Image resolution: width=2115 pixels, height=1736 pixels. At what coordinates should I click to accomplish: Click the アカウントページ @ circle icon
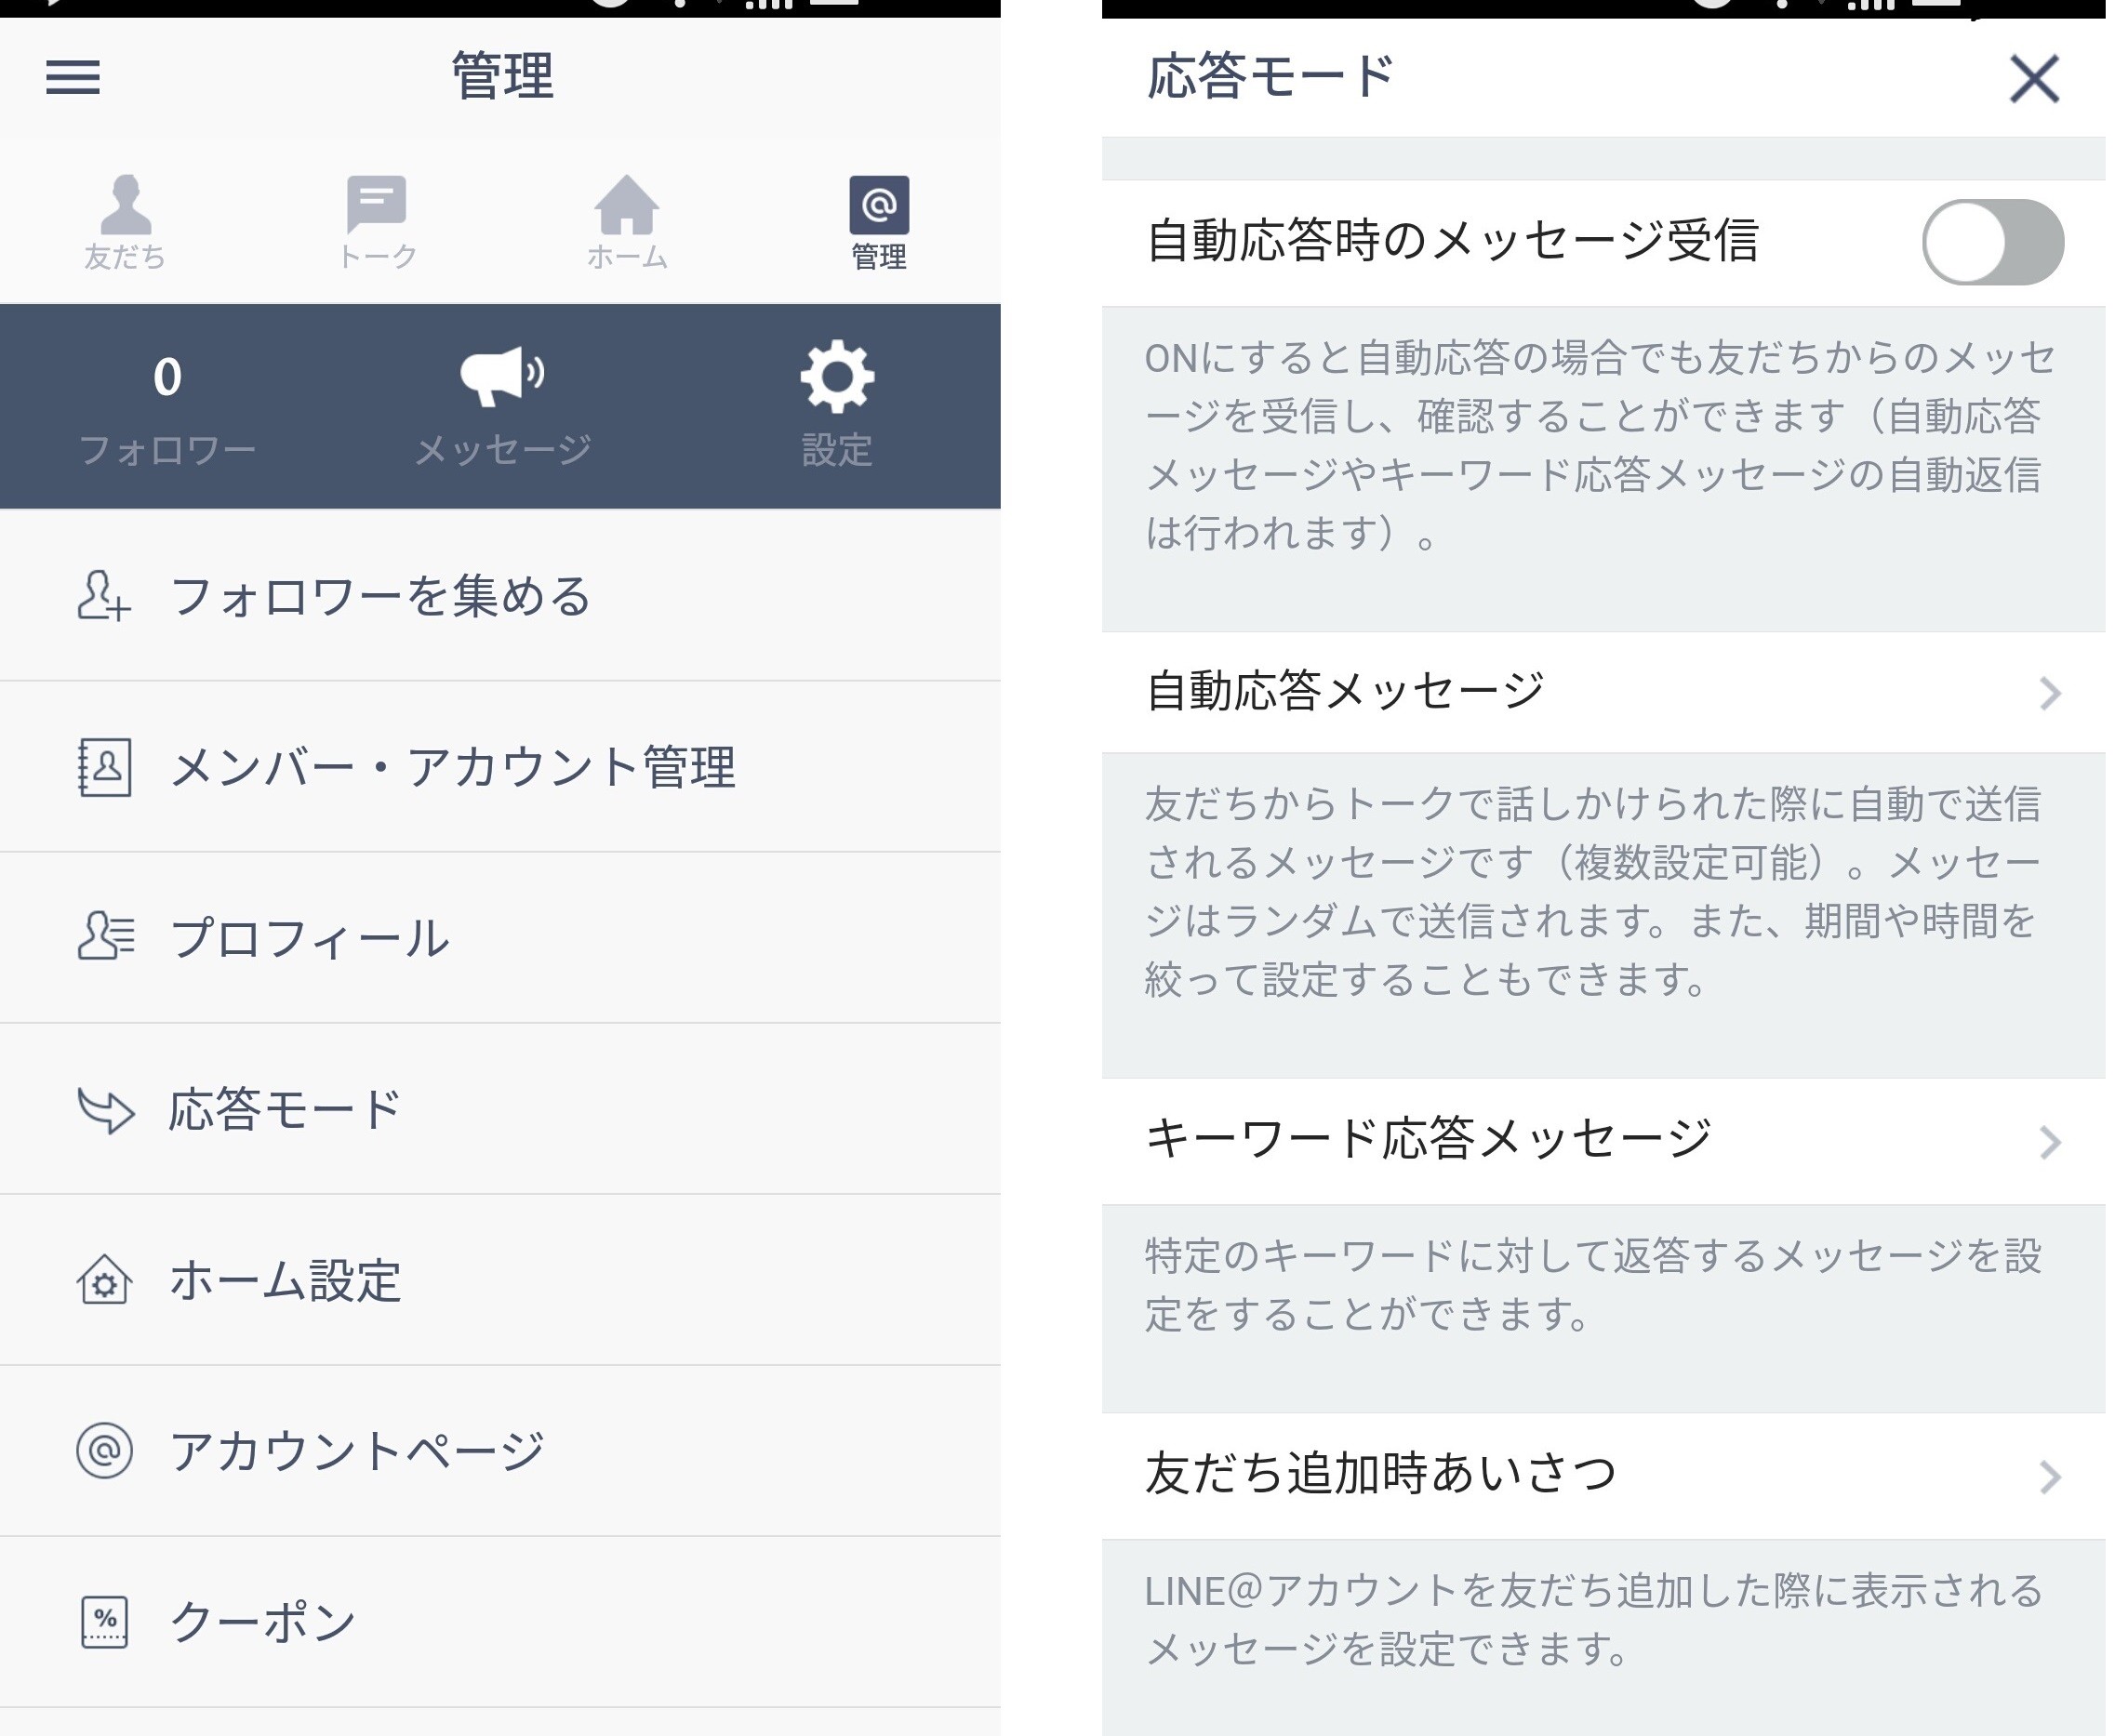tap(105, 1450)
